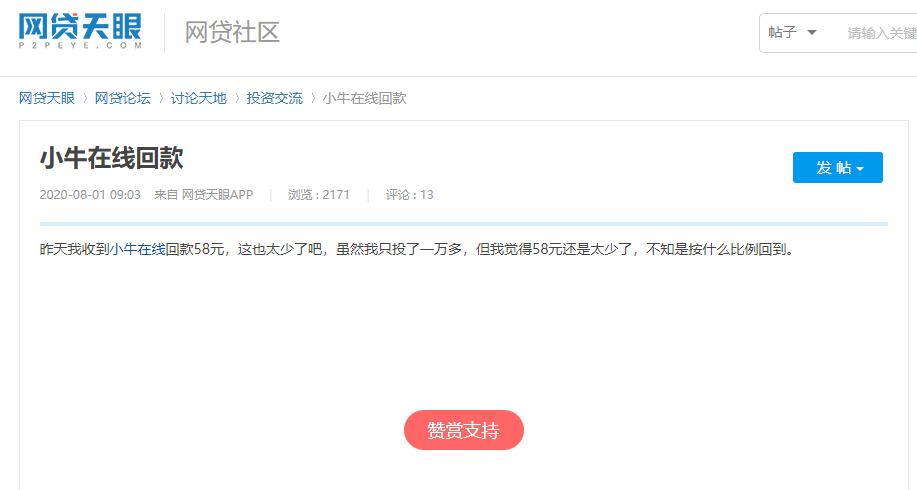
Task: Click the 浏览：2171 view count
Action: tap(319, 195)
